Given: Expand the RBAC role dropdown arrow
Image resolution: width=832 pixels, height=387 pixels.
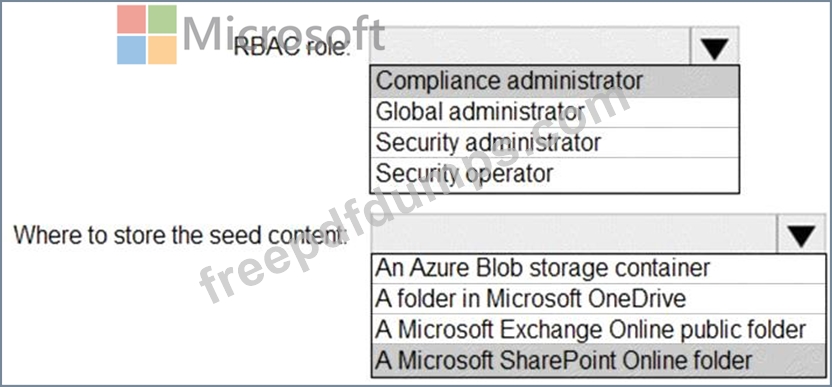Looking at the screenshot, I should (x=715, y=46).
